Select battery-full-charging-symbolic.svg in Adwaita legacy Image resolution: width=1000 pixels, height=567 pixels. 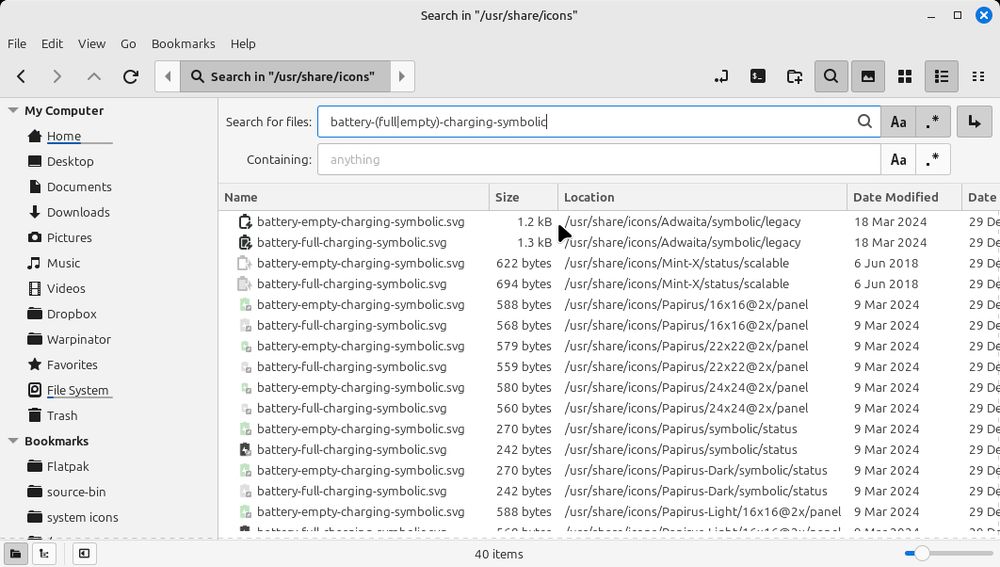(351, 242)
